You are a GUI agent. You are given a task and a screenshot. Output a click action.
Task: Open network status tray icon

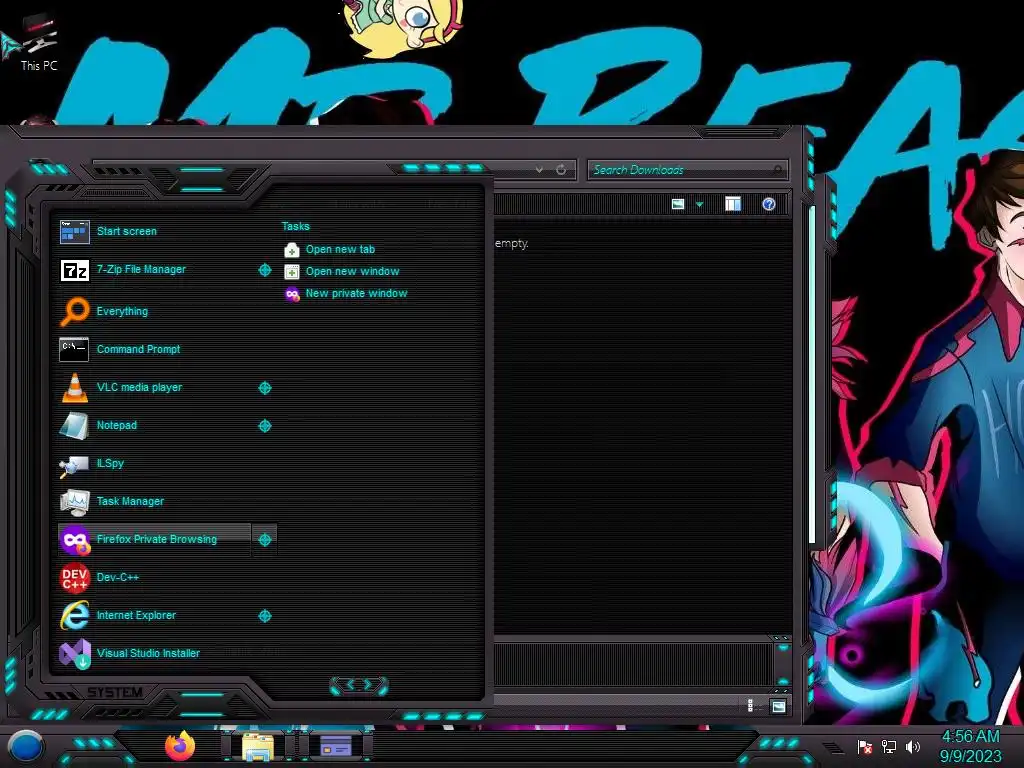889,746
